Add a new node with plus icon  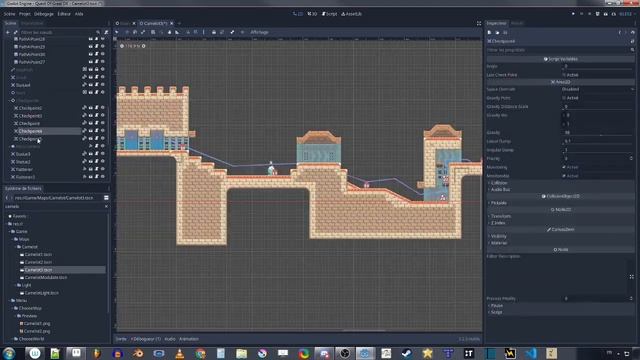click(x=8, y=32)
